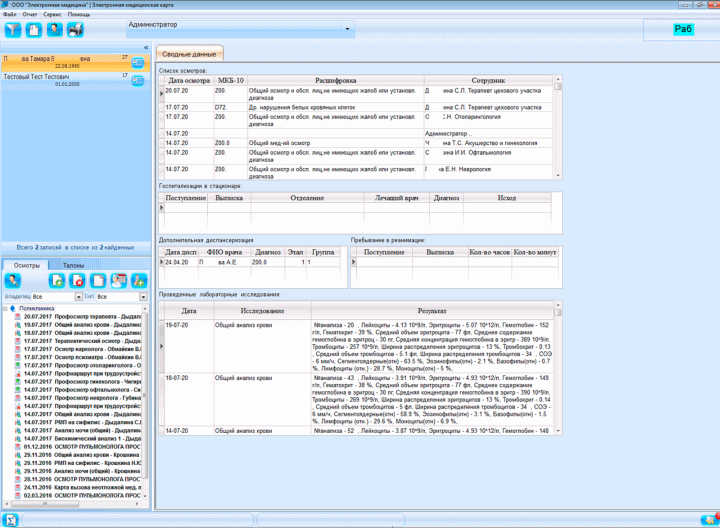Collapse the patient list panel with double chevron

(x=146, y=47)
